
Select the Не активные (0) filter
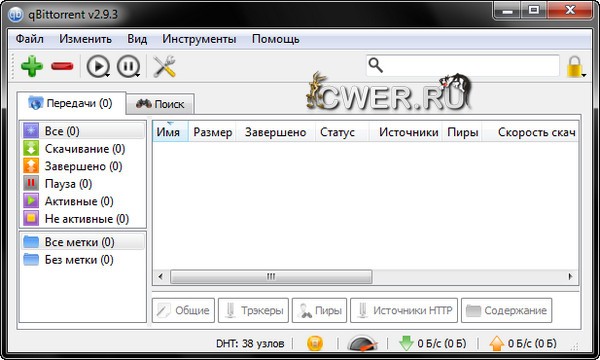(x=83, y=219)
